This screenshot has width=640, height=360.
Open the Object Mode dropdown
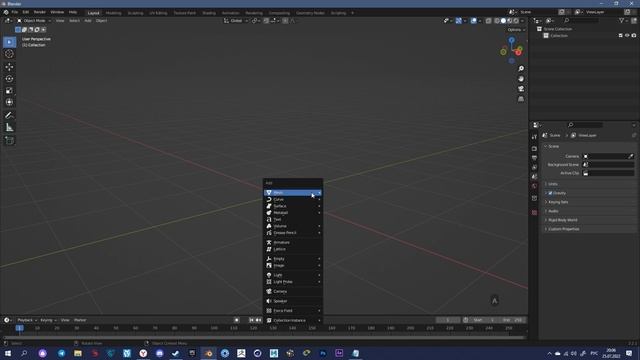click(x=34, y=21)
